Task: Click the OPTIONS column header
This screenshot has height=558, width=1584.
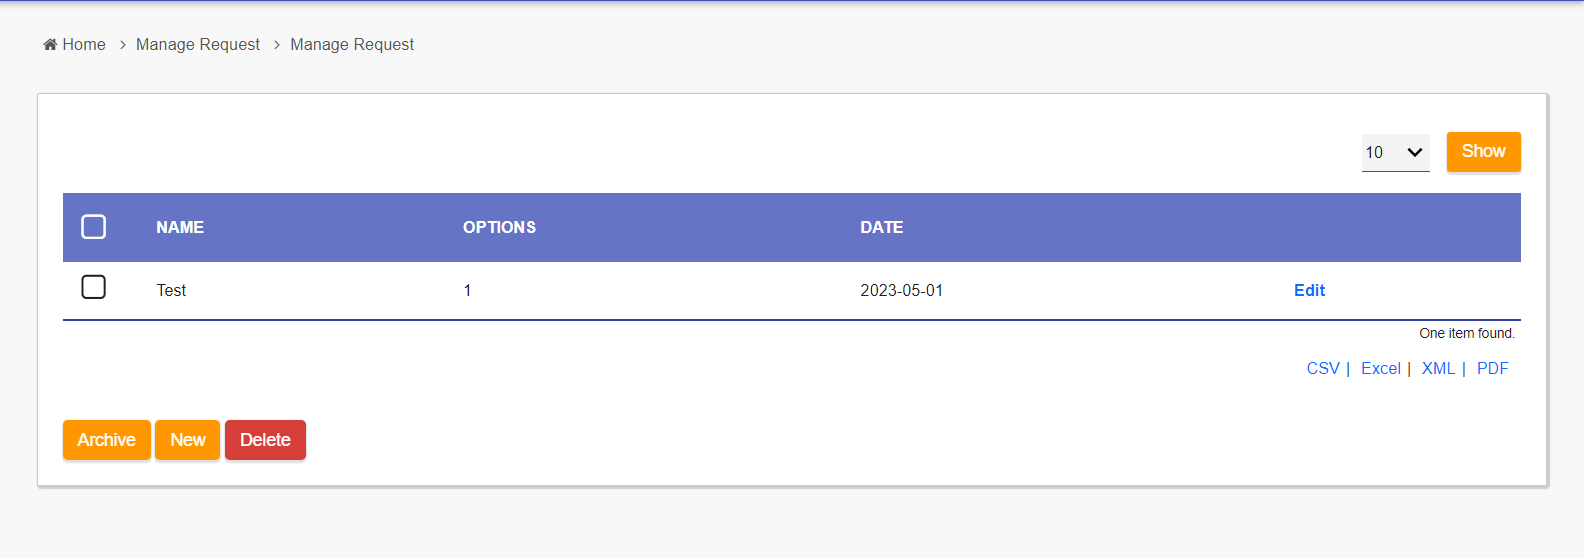Action: pyautogui.click(x=499, y=228)
